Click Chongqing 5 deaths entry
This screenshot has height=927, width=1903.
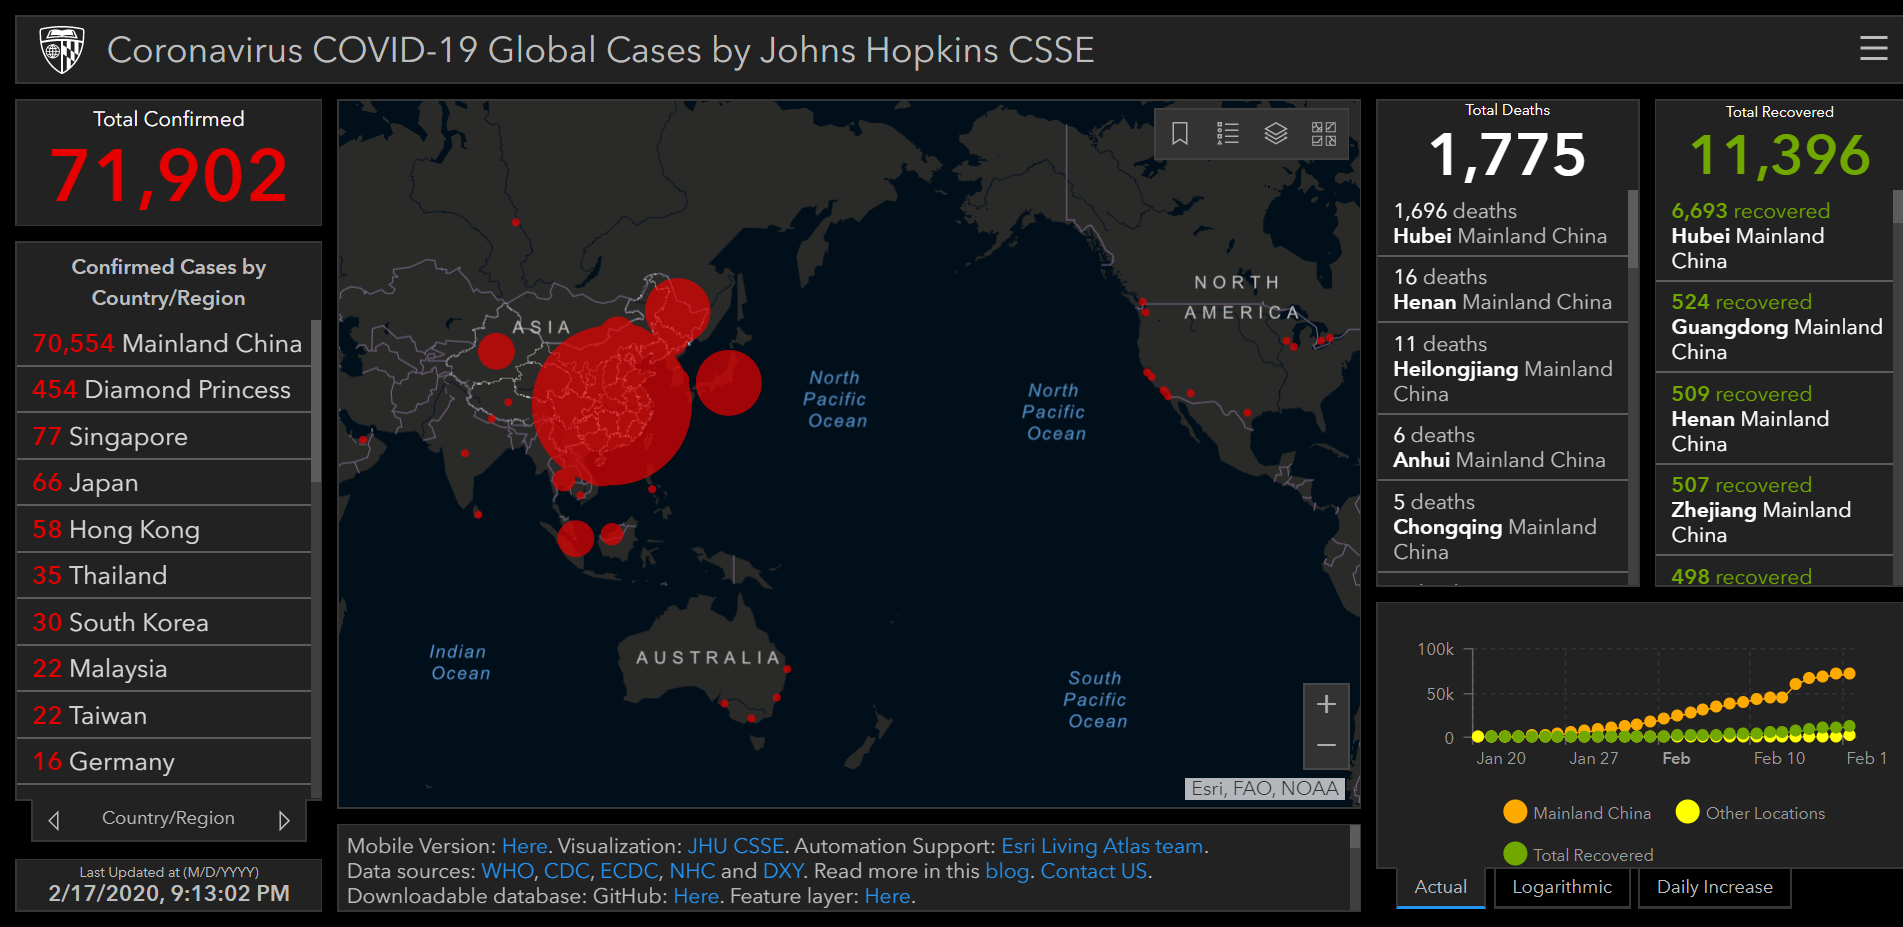1502,526
